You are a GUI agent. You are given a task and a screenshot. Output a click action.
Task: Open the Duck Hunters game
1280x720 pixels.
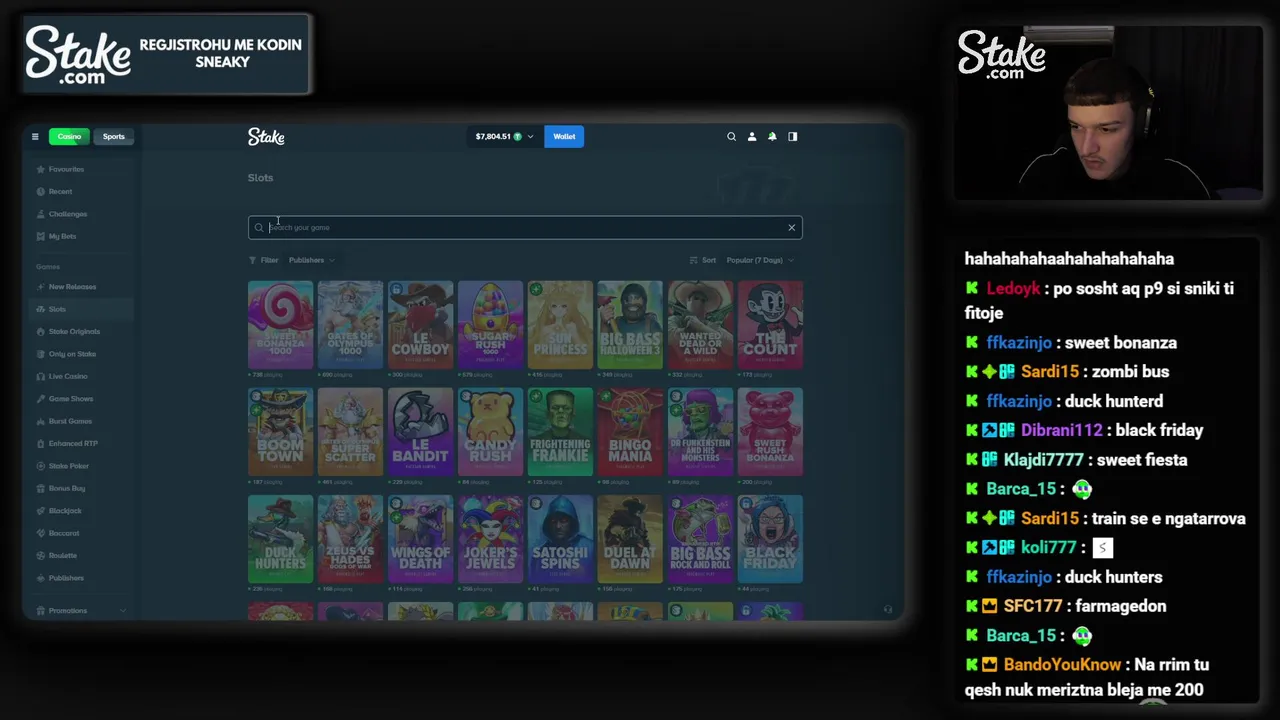click(x=280, y=539)
